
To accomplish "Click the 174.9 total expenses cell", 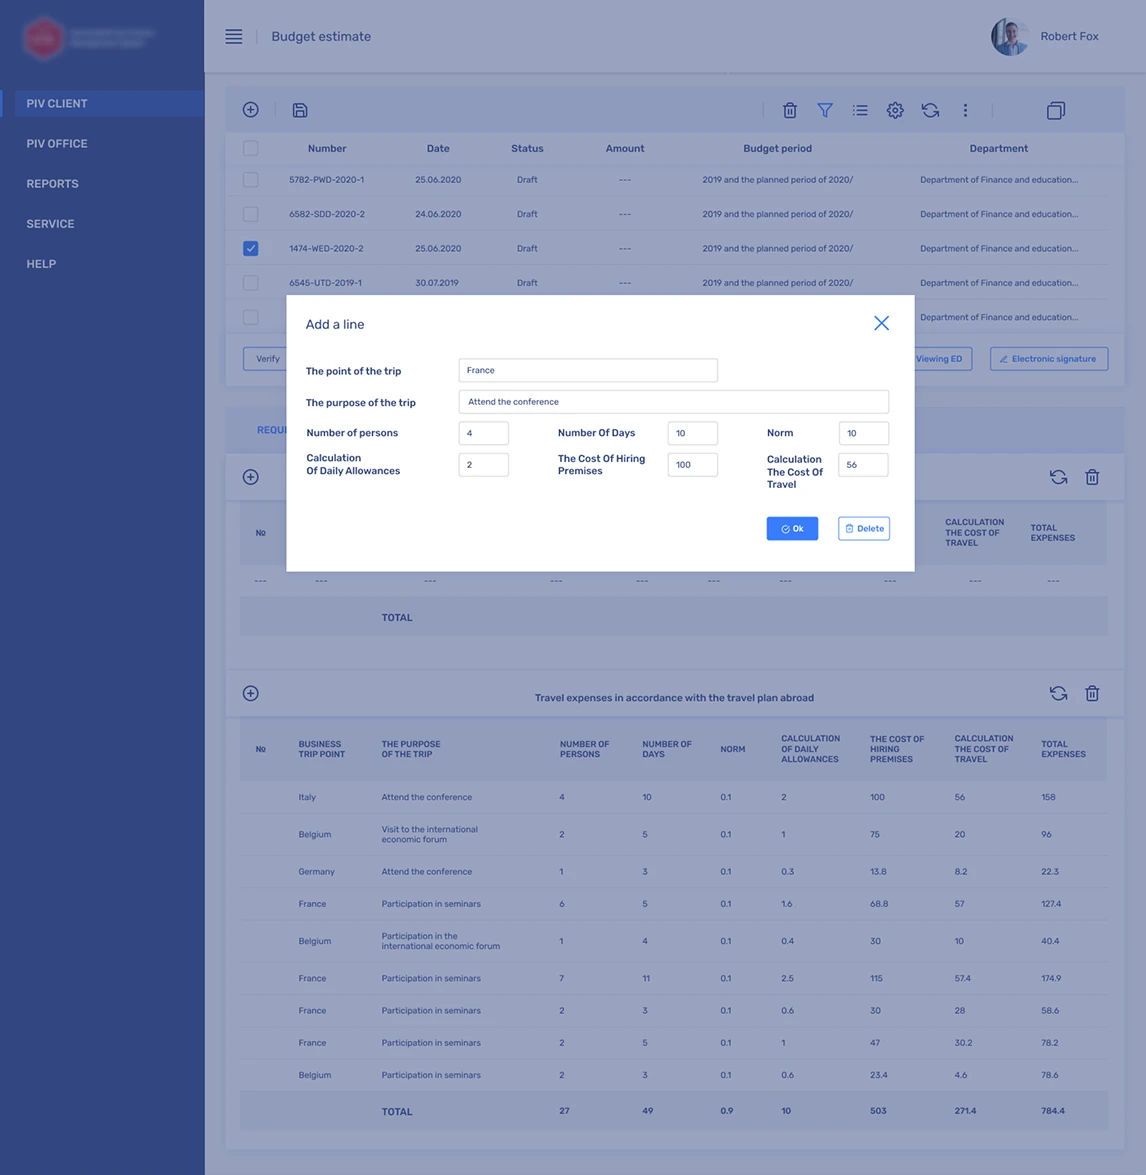I will coord(1051,979).
